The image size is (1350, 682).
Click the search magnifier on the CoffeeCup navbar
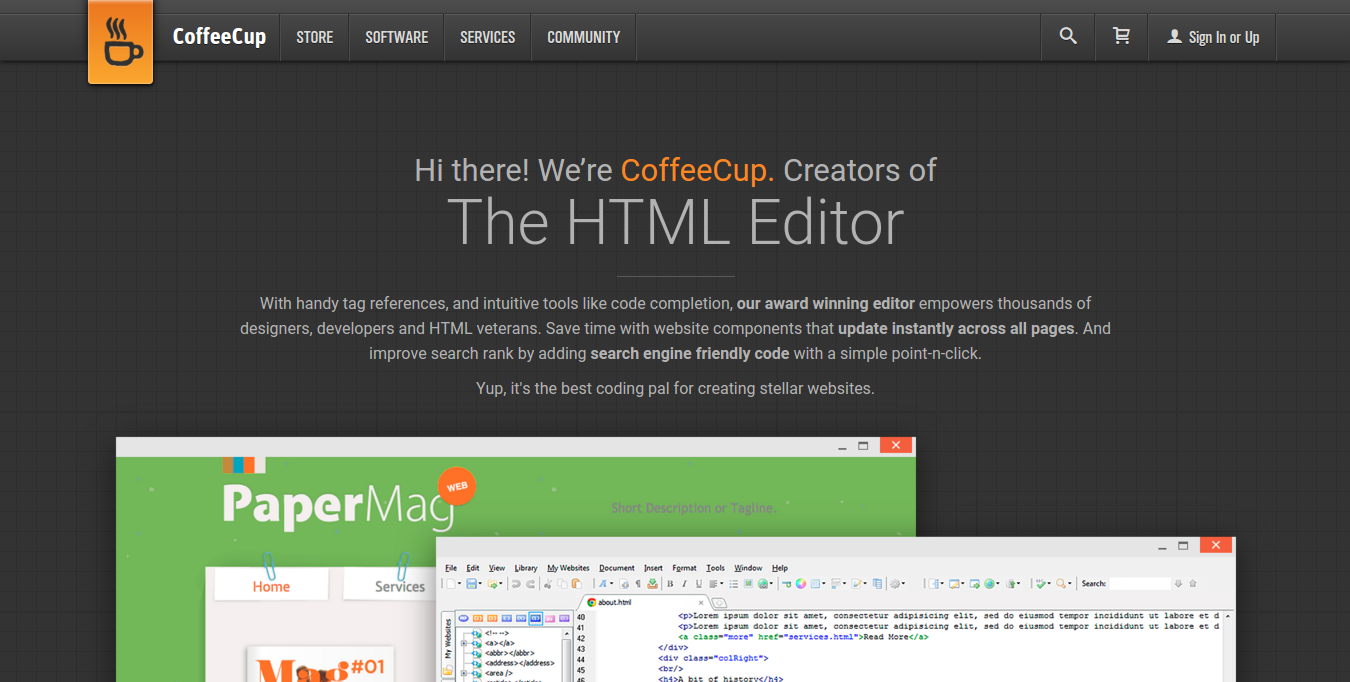click(1067, 36)
